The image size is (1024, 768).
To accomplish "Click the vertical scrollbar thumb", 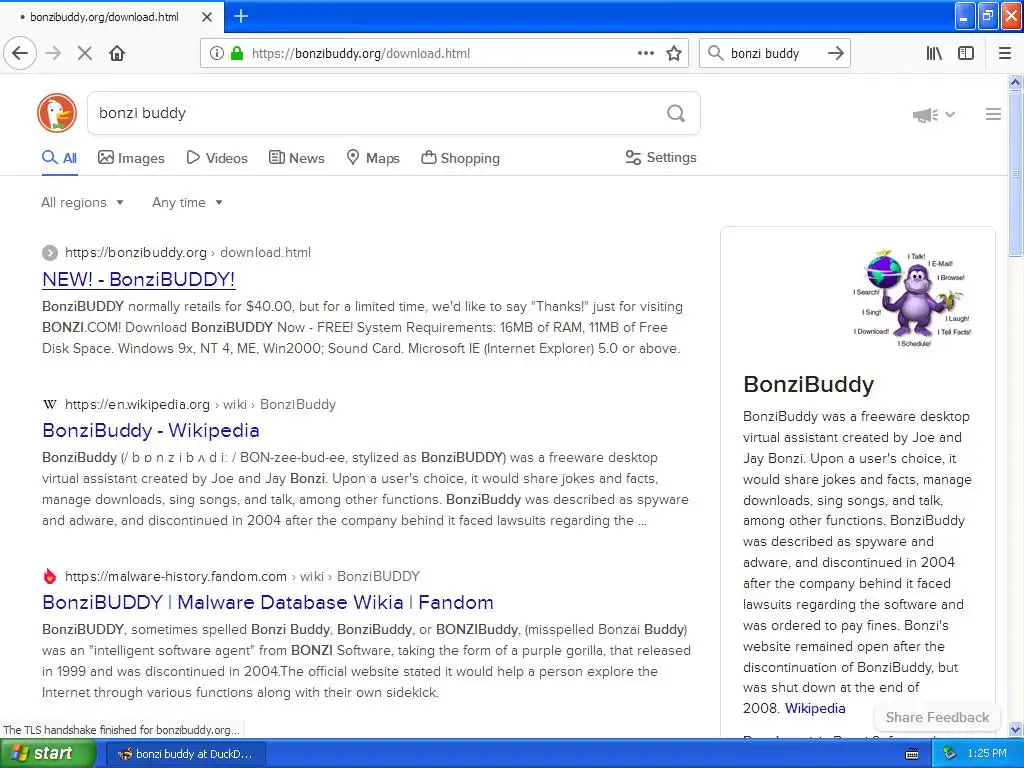I will [1016, 173].
